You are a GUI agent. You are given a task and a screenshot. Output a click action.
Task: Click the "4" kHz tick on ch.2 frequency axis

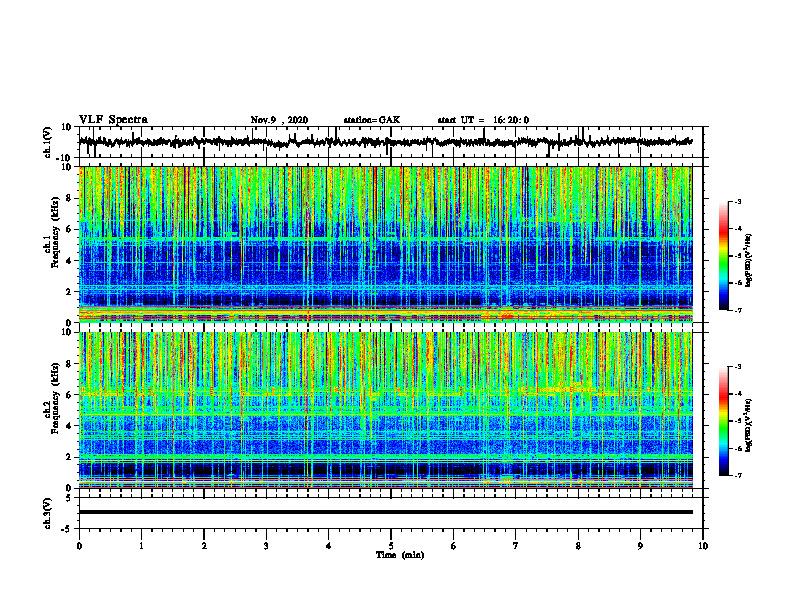click(x=69, y=426)
